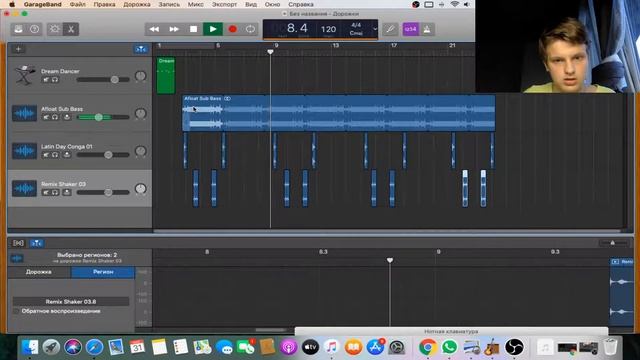Select the green Dream region

[x=166, y=75]
